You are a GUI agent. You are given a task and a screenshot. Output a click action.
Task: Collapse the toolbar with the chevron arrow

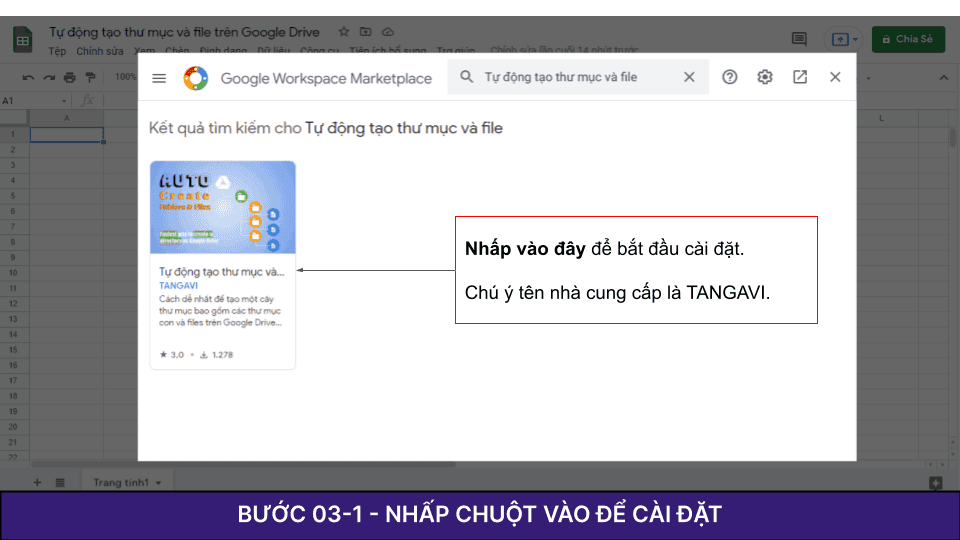click(x=942, y=77)
